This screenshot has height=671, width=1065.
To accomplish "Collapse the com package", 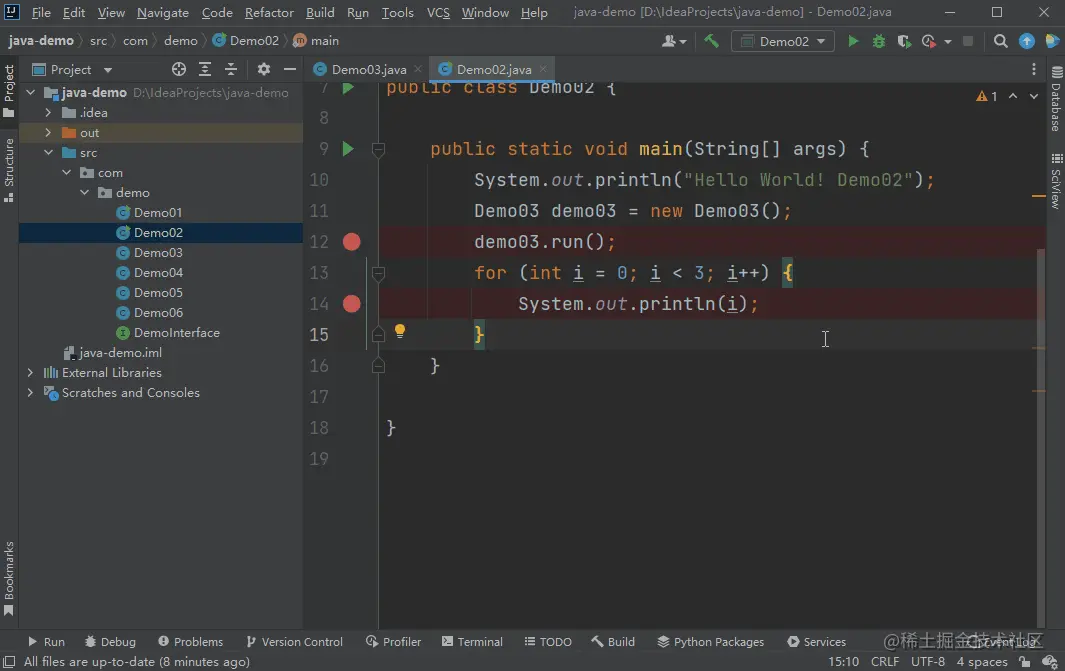I will (67, 173).
